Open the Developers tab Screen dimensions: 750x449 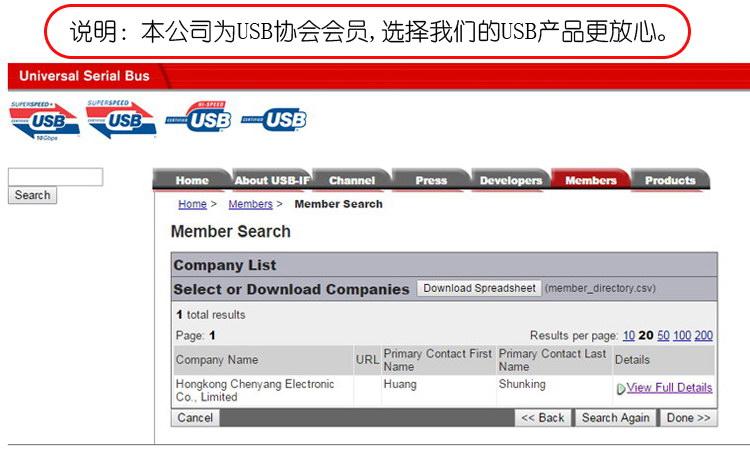click(510, 180)
